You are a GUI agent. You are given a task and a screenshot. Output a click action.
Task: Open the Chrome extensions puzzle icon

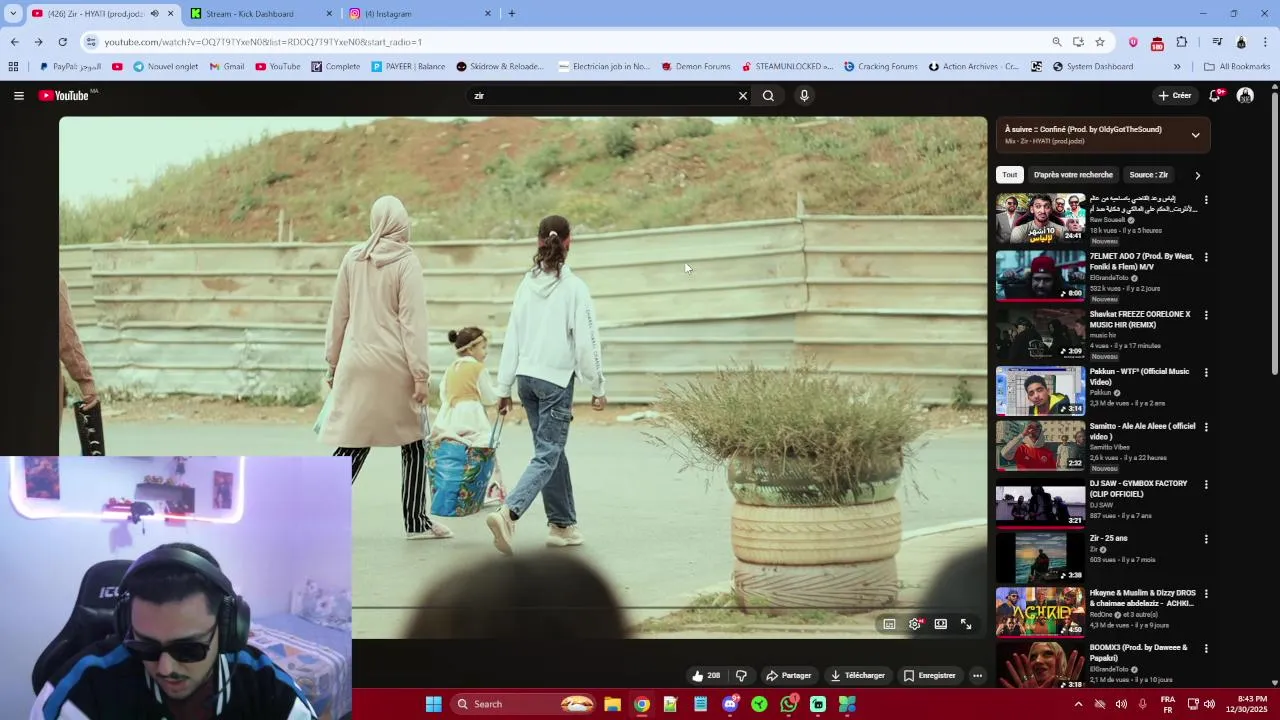point(1182,42)
